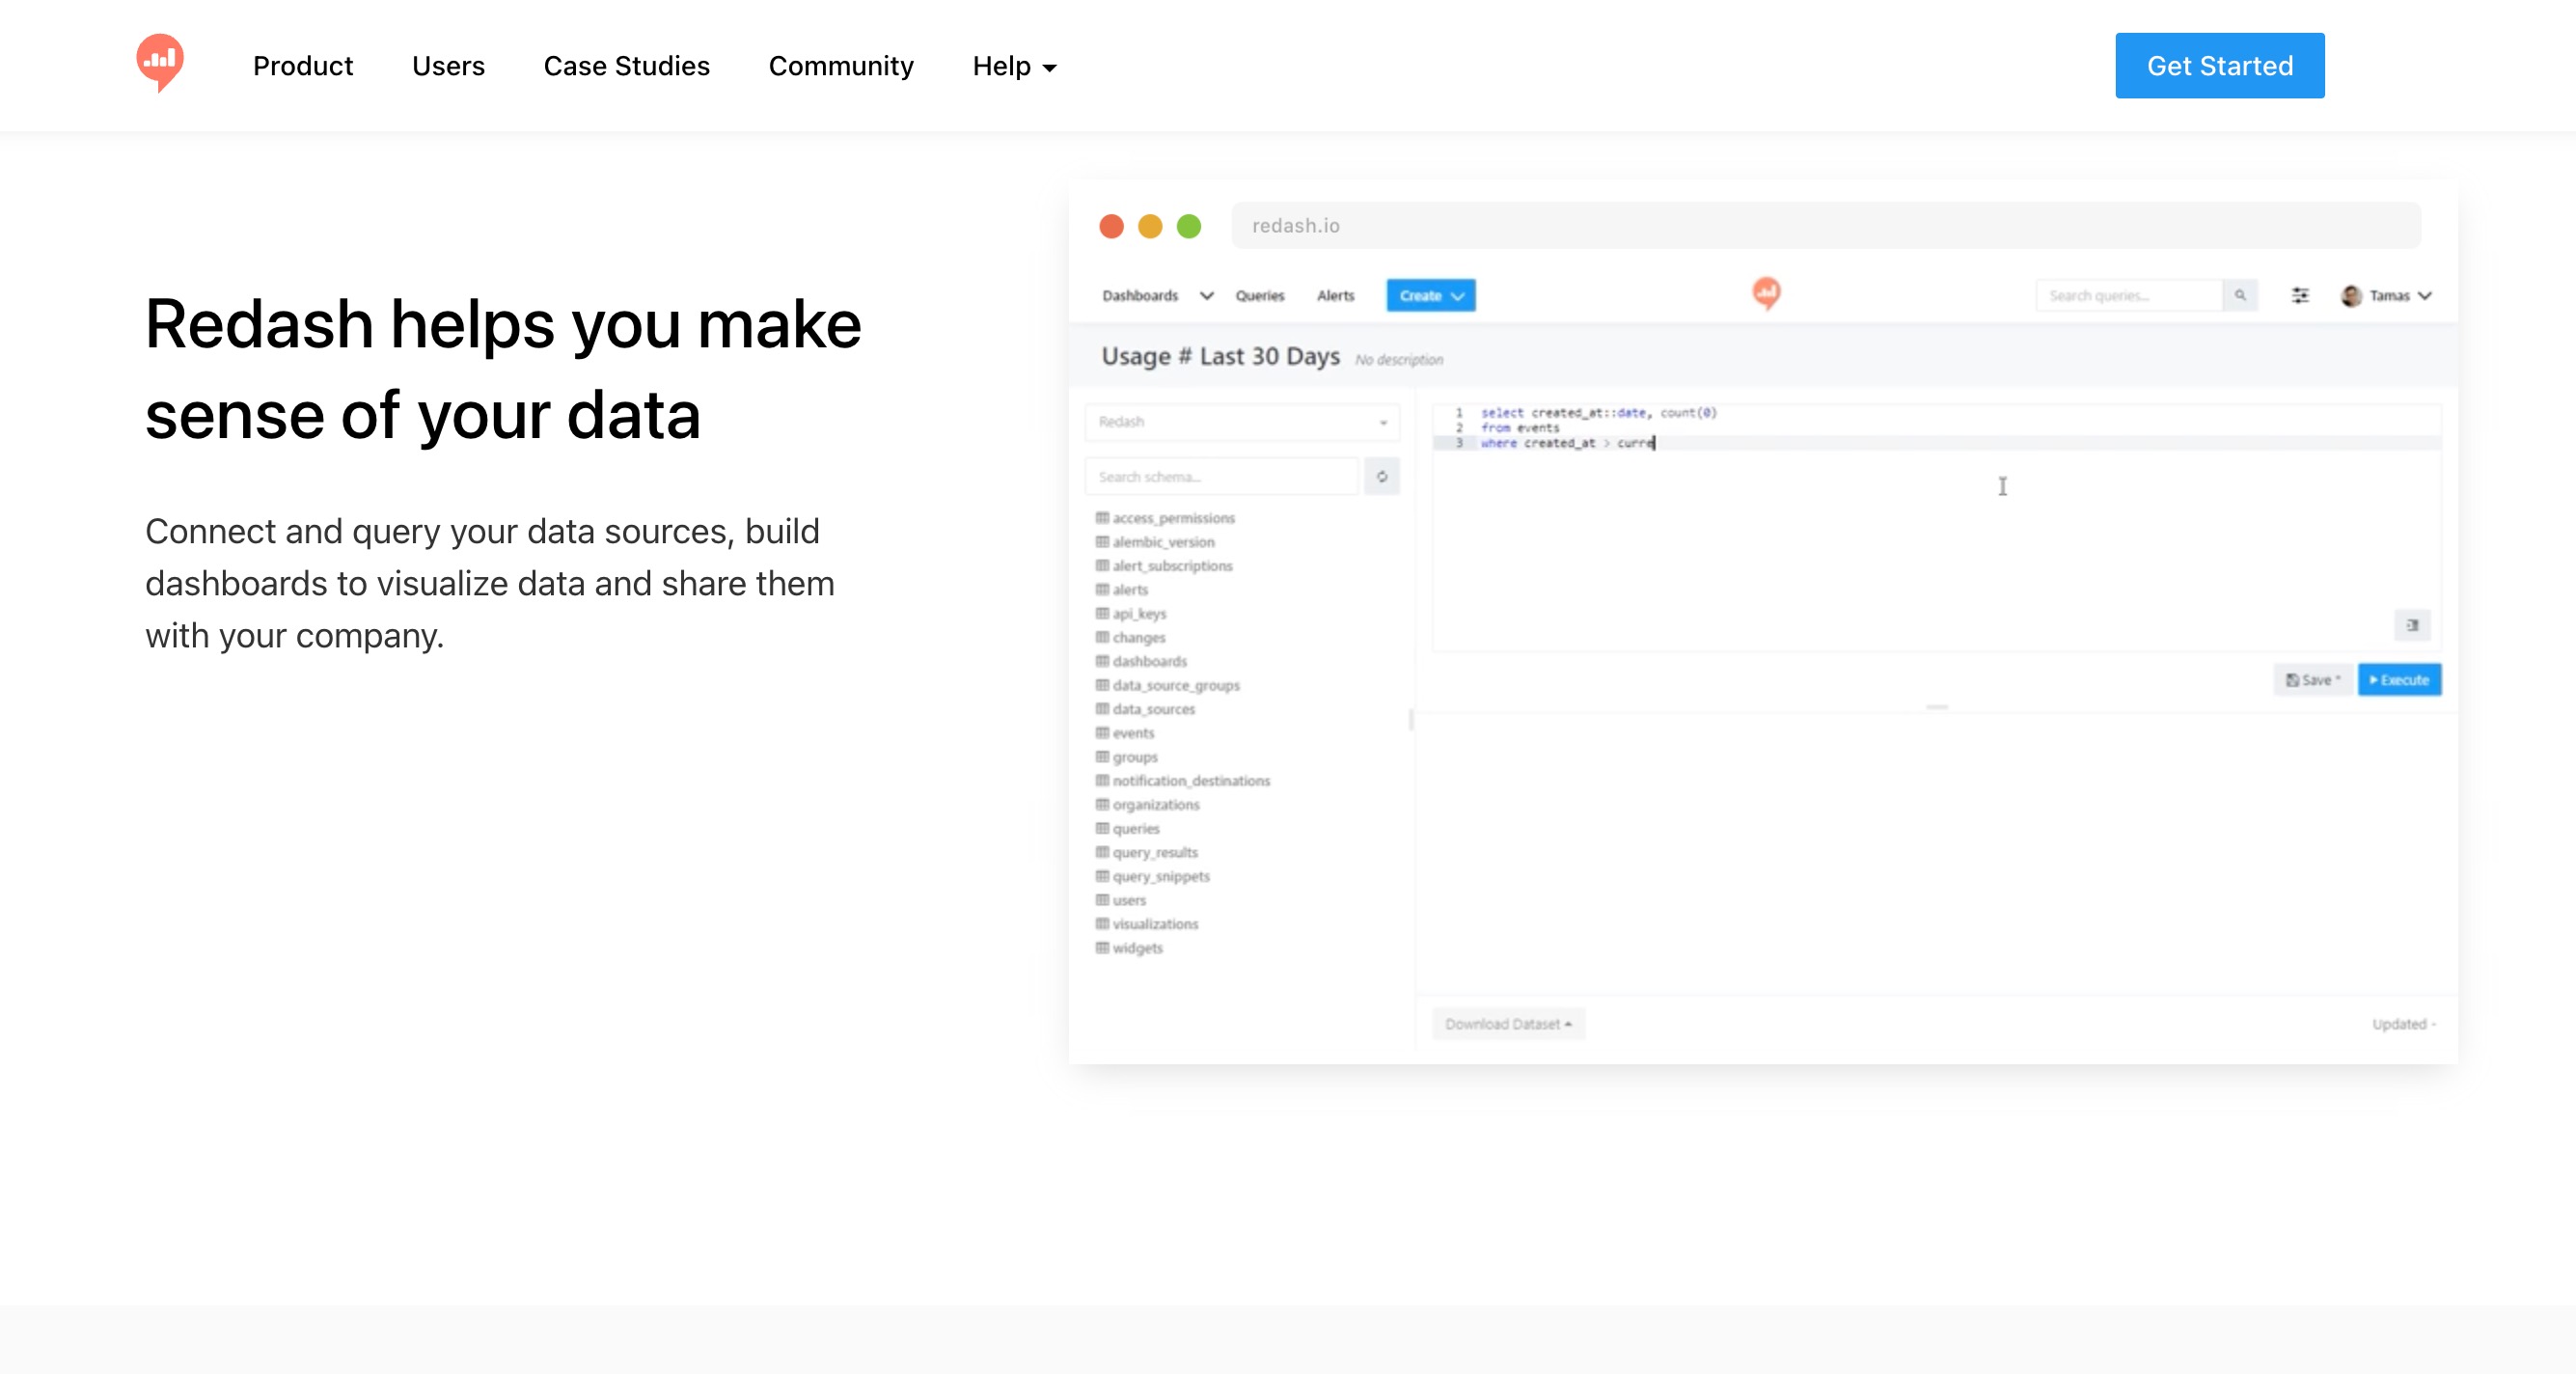
Task: Click line 3 of the SQL editor
Action: pos(1936,443)
